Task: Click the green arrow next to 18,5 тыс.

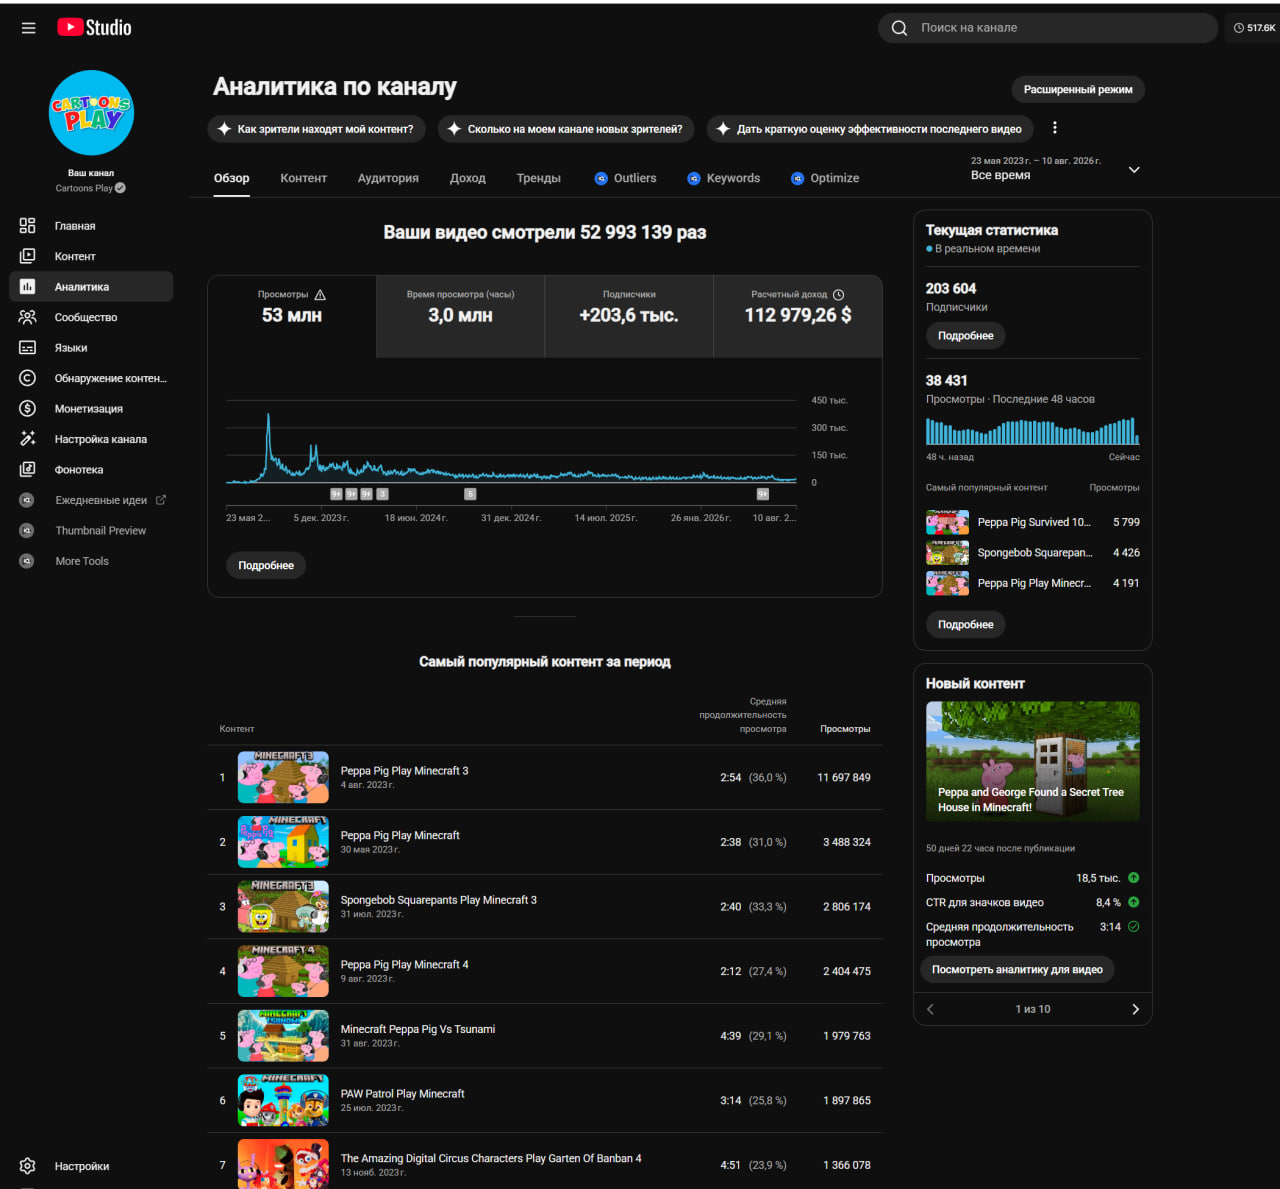Action: click(x=1133, y=878)
